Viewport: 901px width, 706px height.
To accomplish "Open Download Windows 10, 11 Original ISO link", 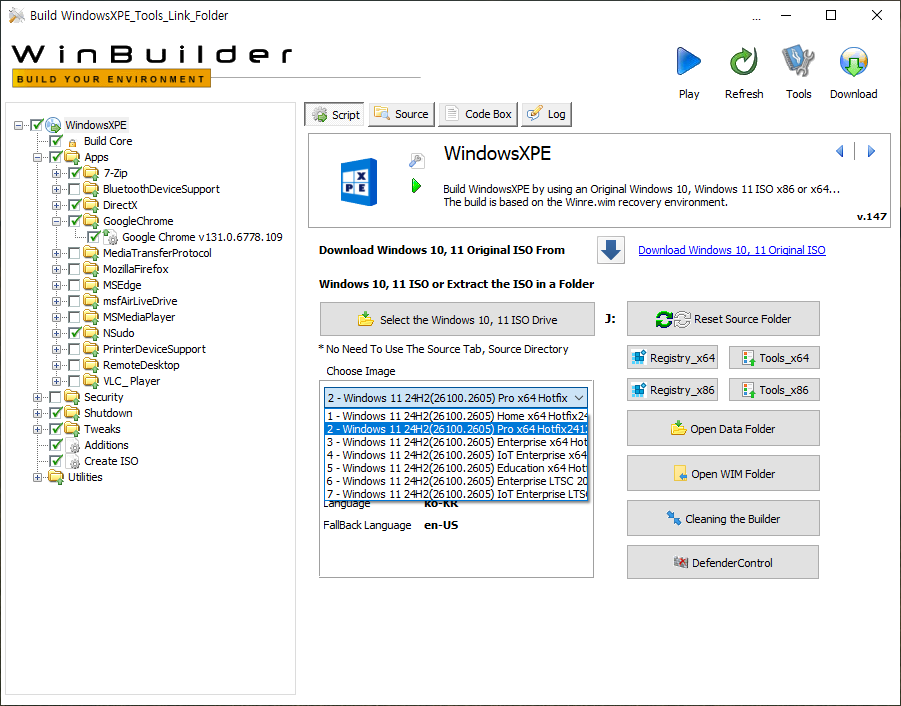I will click(x=731, y=250).
